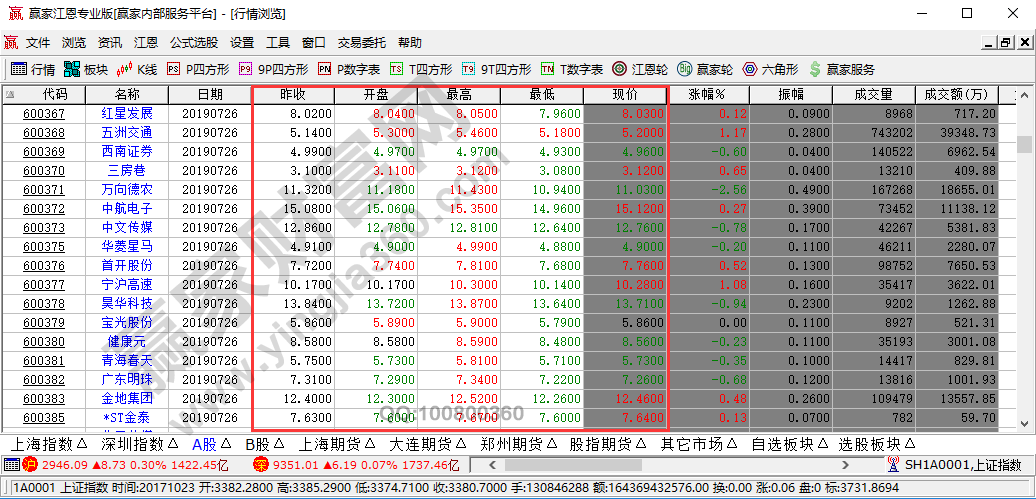Switch to the A股 tab
The height and width of the screenshot is (499, 1036).
[210, 444]
